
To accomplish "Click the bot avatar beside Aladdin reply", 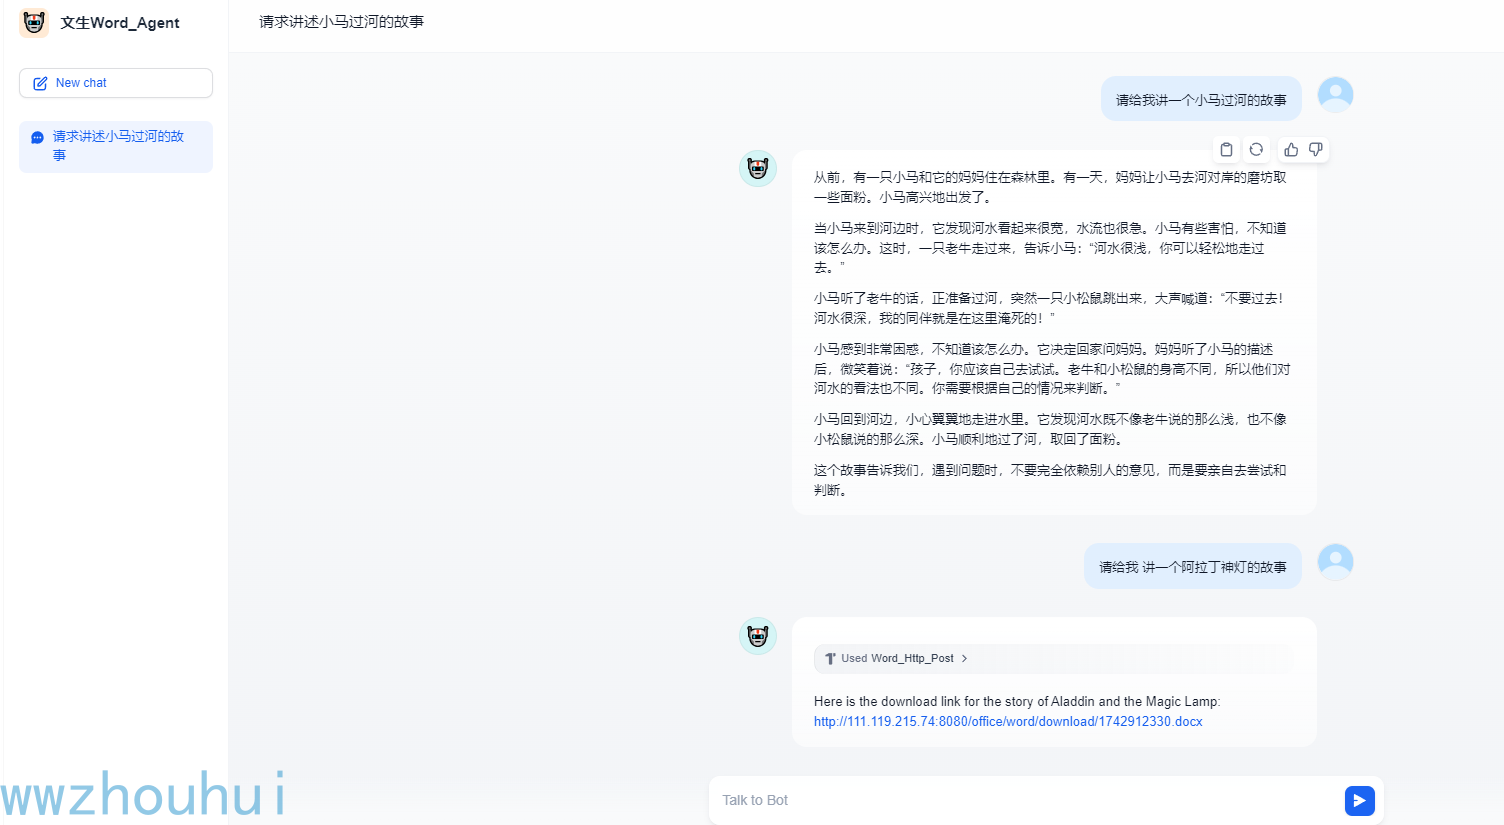I will 758,636.
